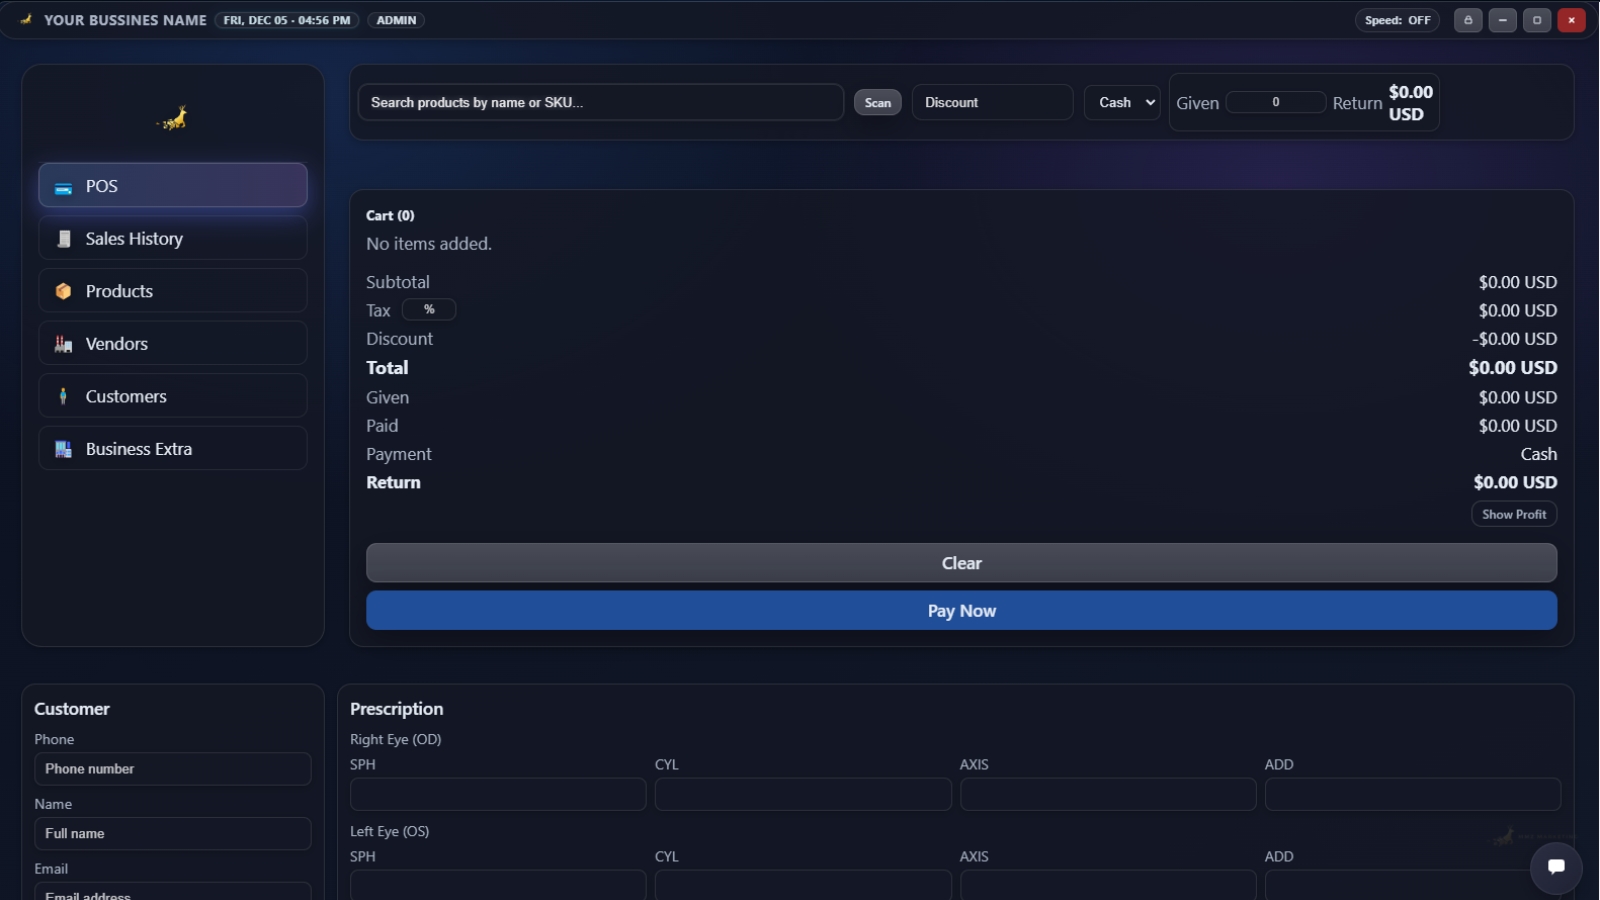This screenshot has width=1600, height=900.
Task: Click the Tax percent field
Action: [429, 310]
